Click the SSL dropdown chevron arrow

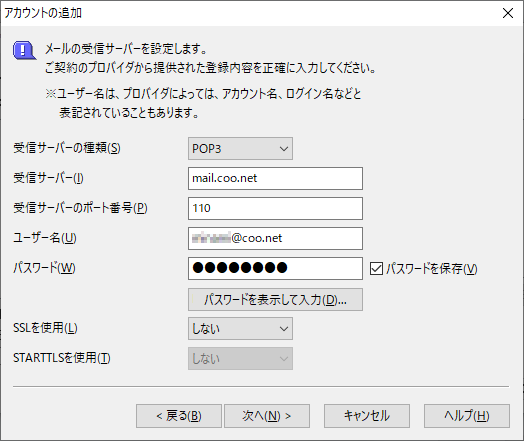(x=284, y=329)
